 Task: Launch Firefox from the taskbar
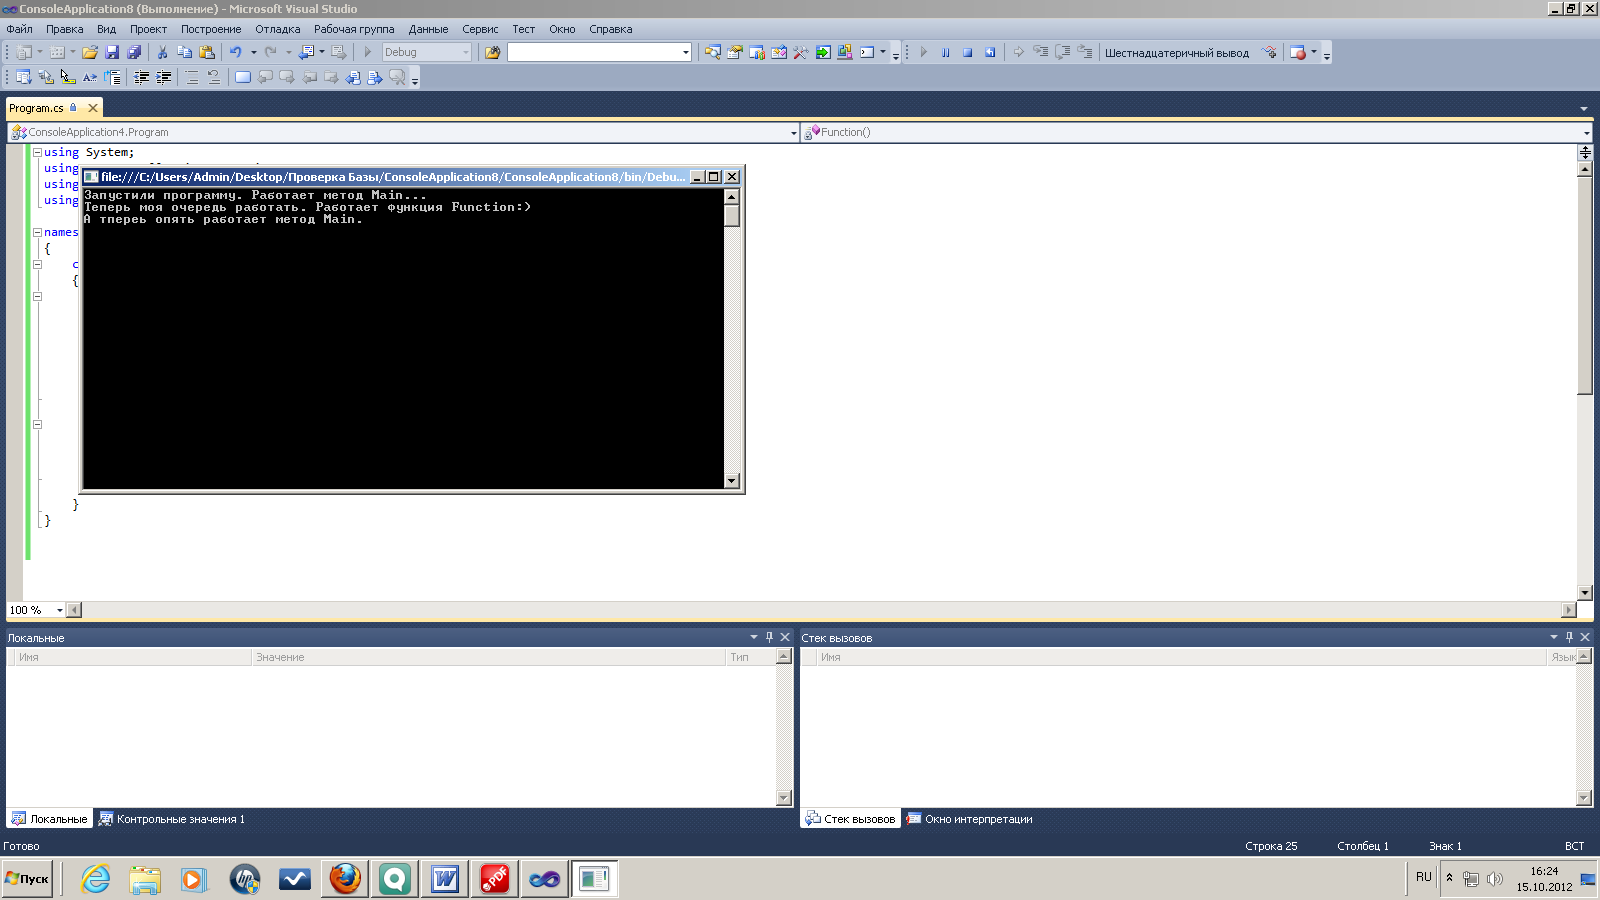click(x=345, y=879)
